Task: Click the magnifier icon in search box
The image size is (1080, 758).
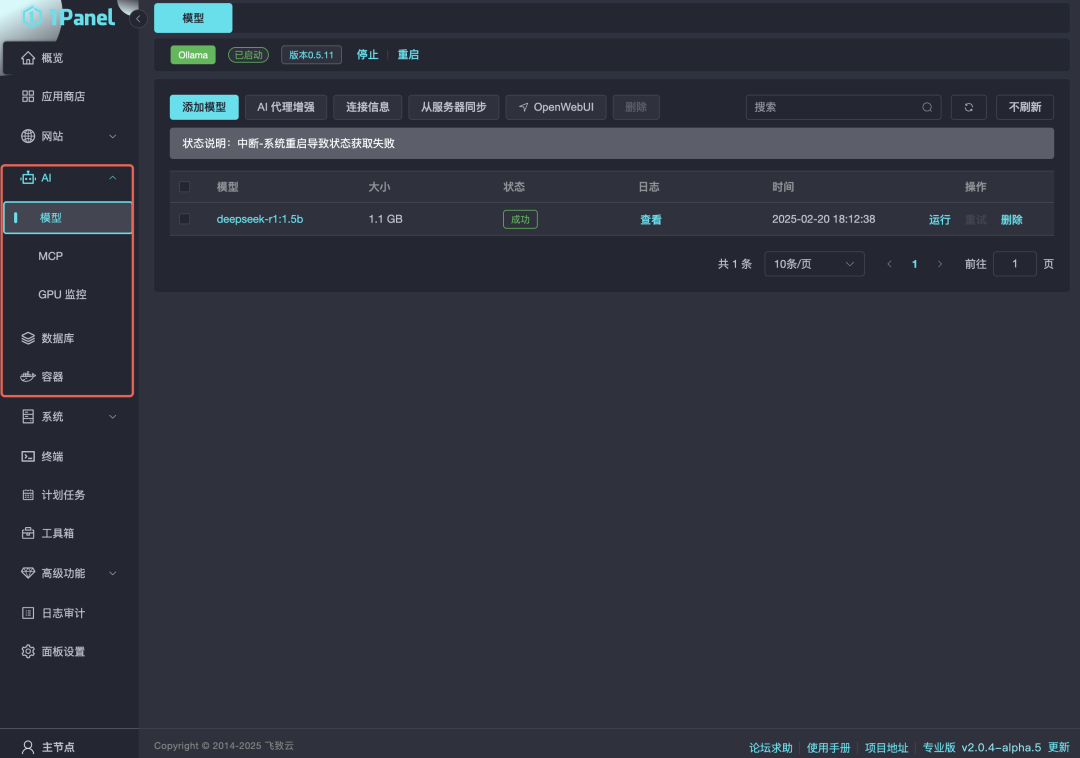Action: tap(927, 107)
